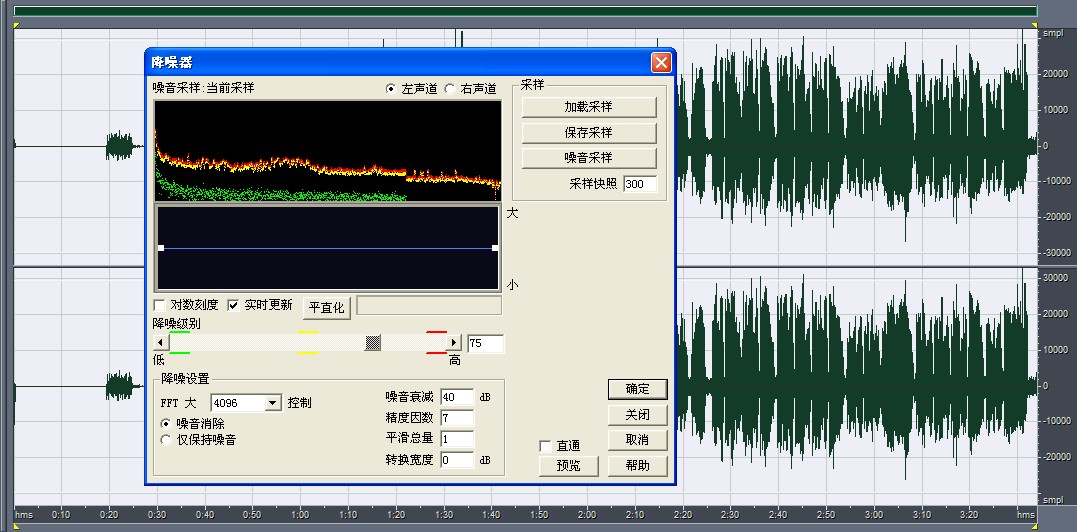The height and width of the screenshot is (532, 1077).
Task: Click the 噪音采样 button
Action: tap(588, 158)
